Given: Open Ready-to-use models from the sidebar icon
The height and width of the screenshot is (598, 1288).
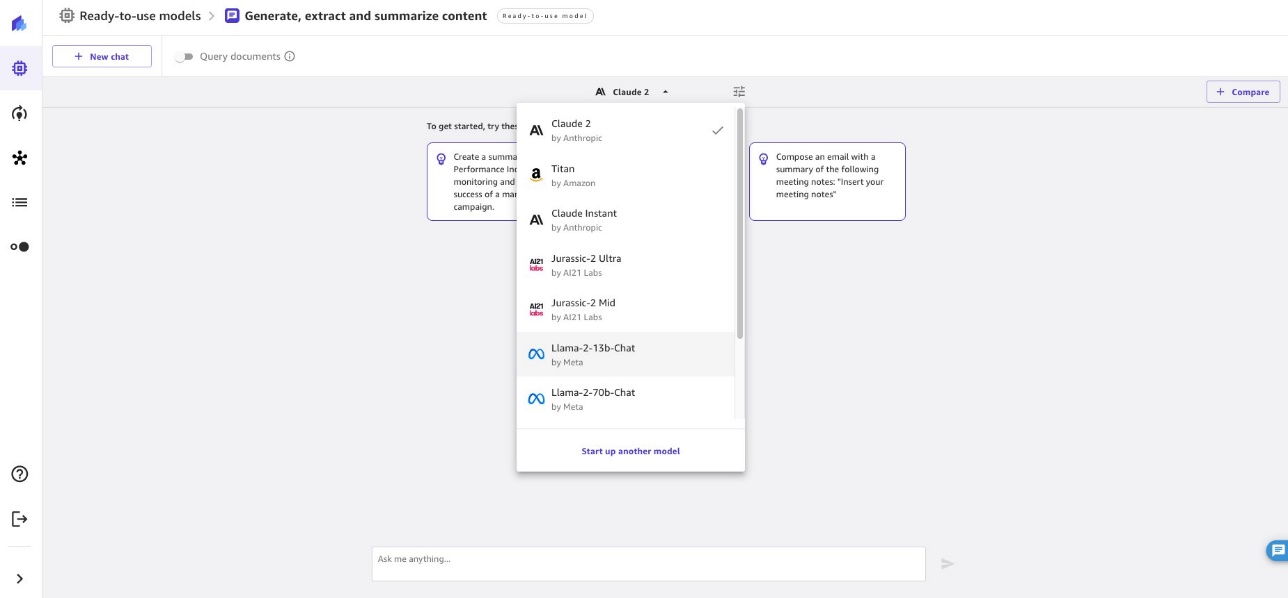Looking at the screenshot, I should [20, 69].
